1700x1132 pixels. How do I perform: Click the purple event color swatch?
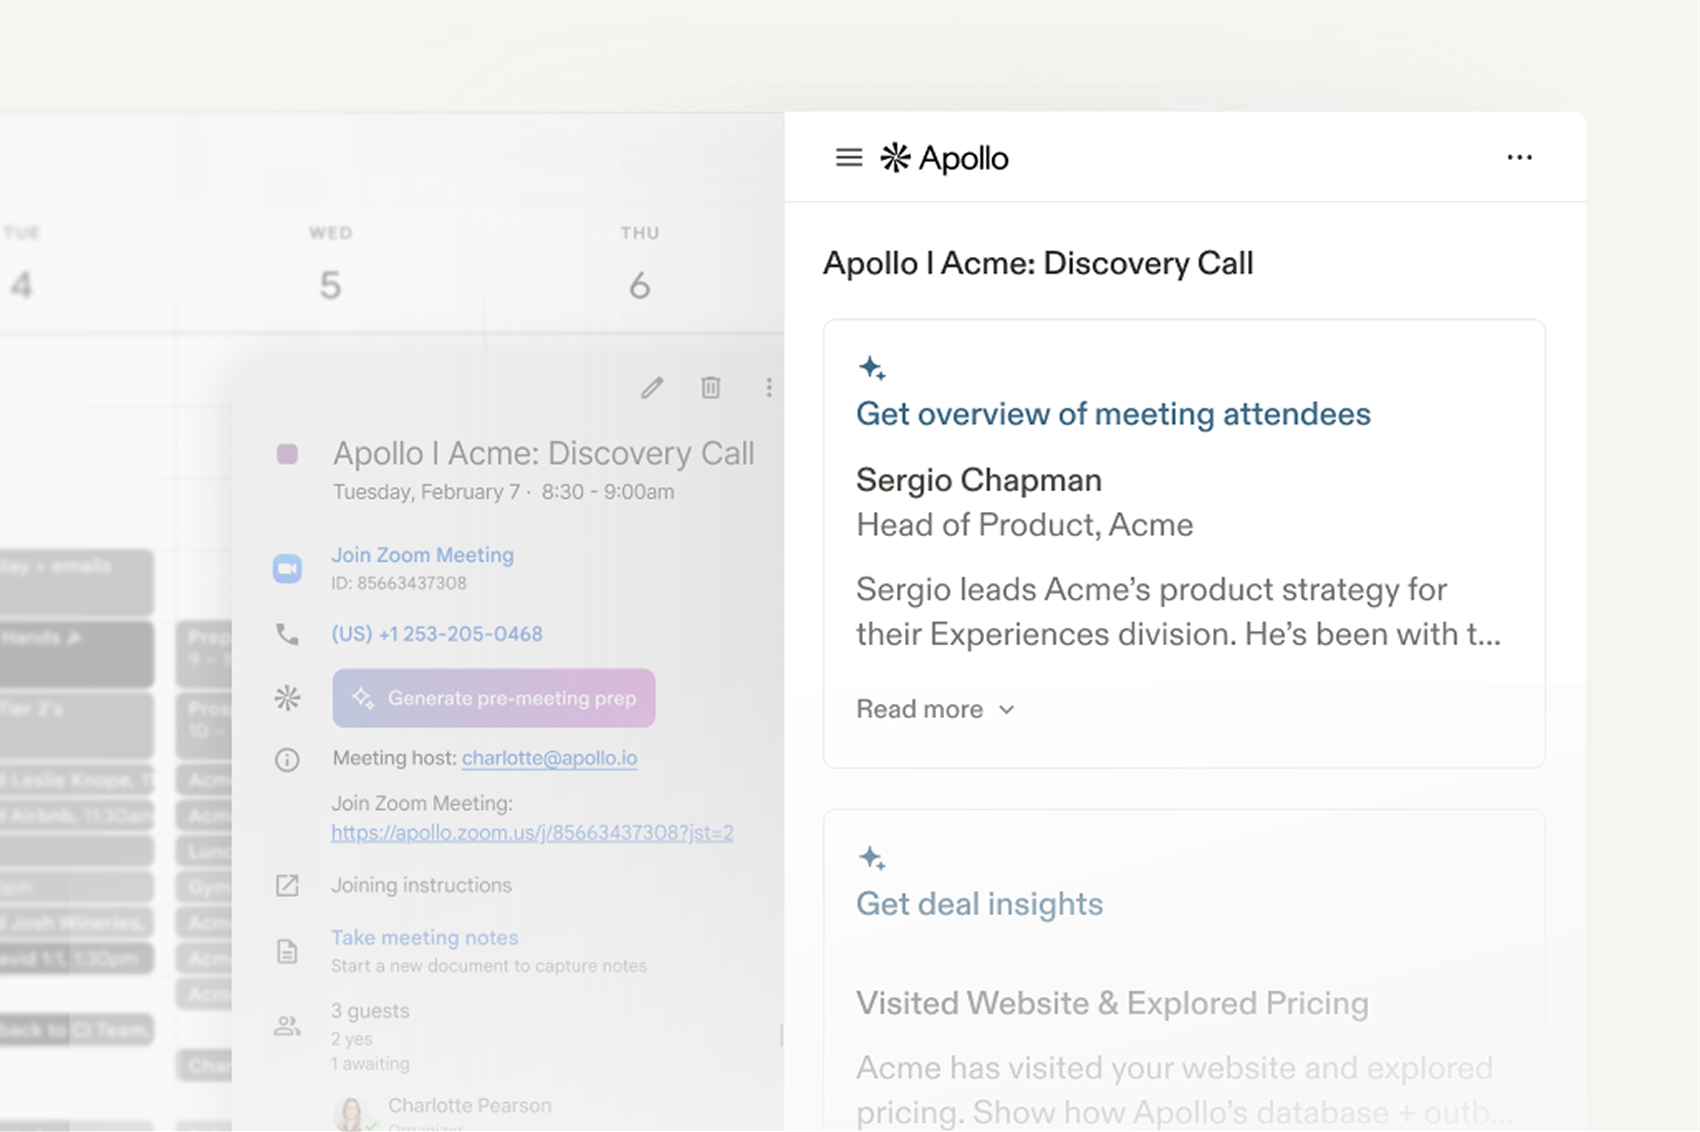(x=287, y=454)
